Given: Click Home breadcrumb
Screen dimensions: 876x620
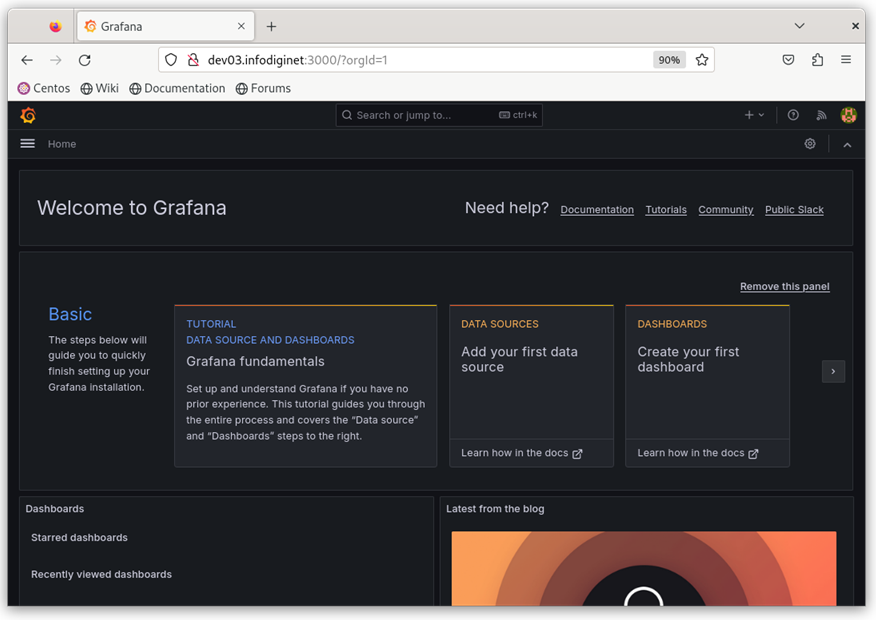Looking at the screenshot, I should click(x=61, y=144).
